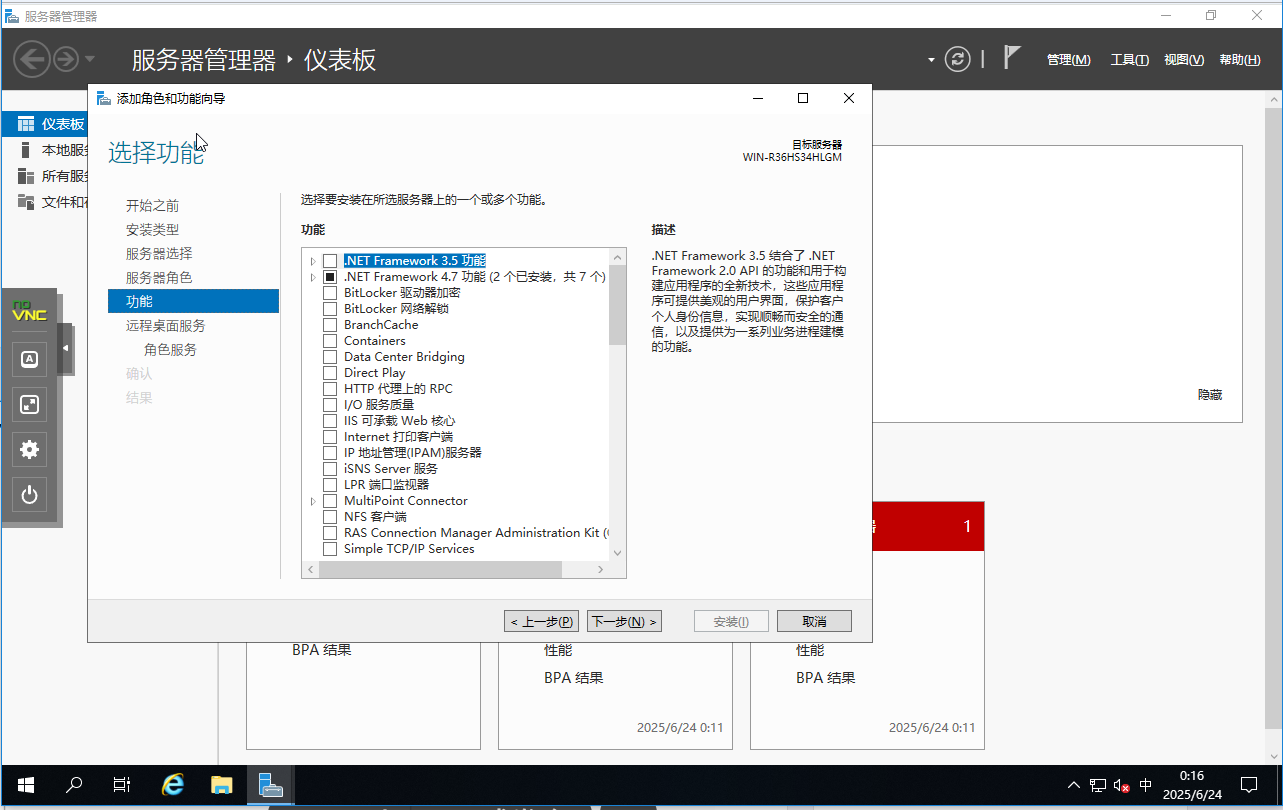Click the horizontal scroll right arrow in feature list
The image size is (1283, 810).
(x=601, y=569)
